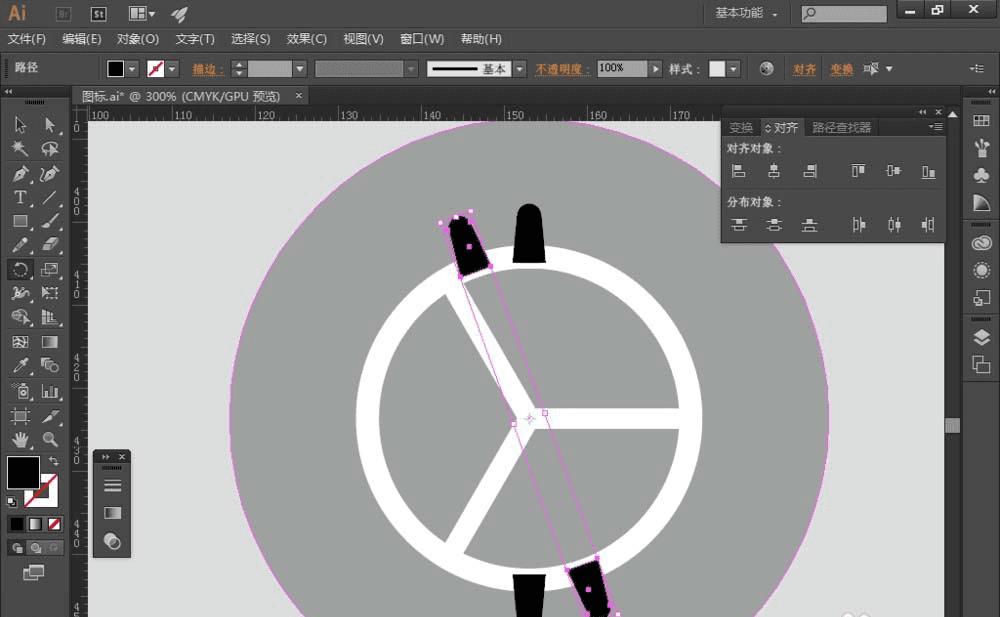The image size is (1000, 617).
Task: Select the Line Segment tool
Action: 50,198
